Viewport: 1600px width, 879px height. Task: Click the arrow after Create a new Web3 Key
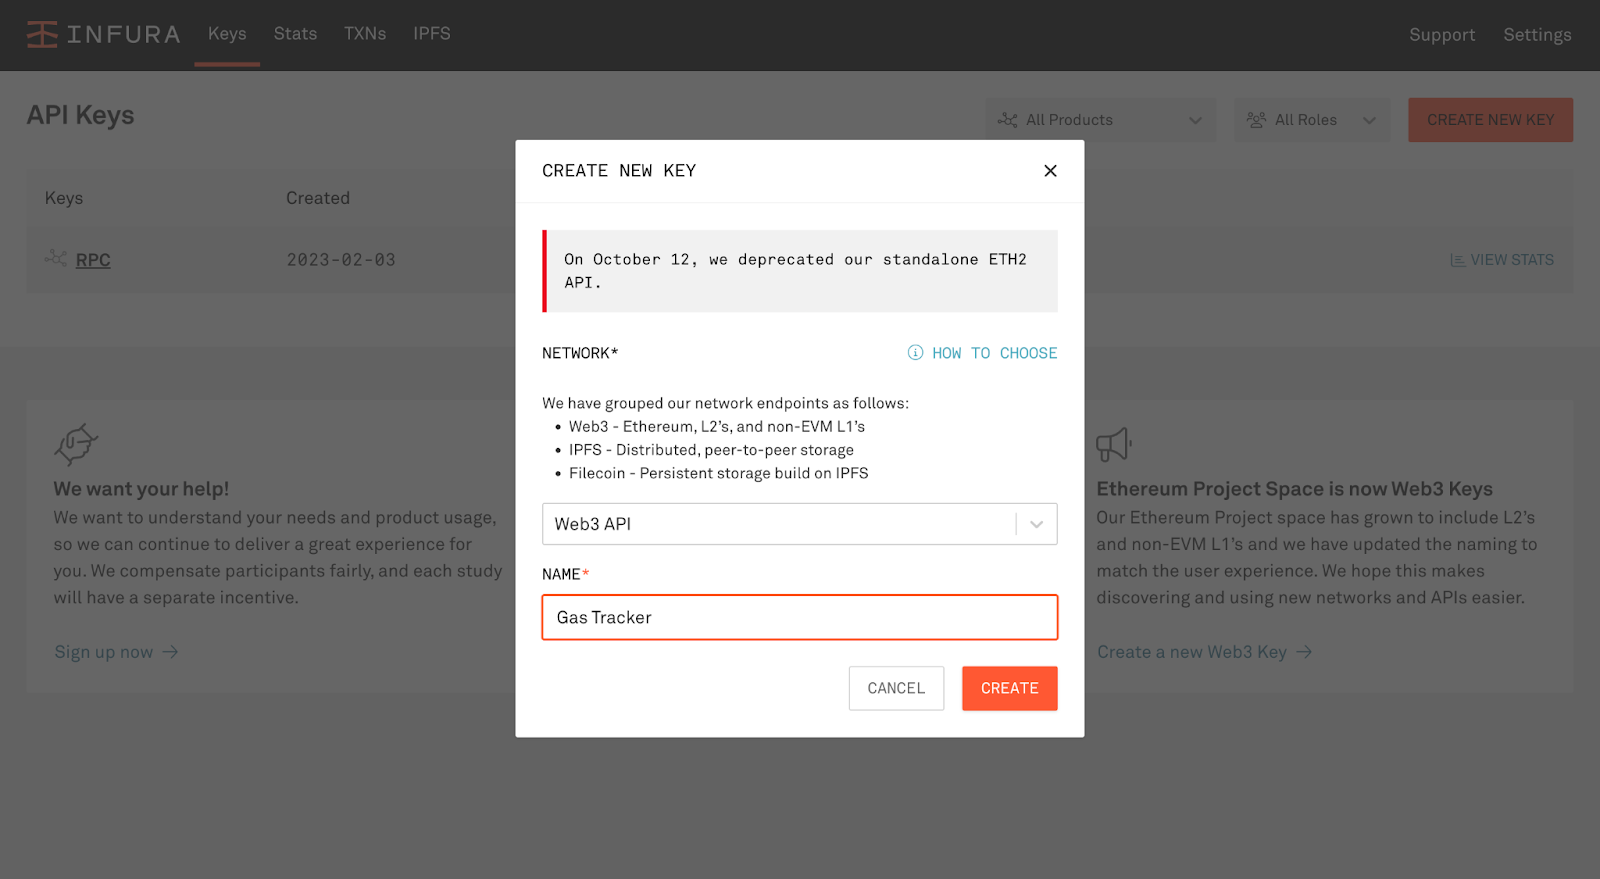click(x=1304, y=652)
